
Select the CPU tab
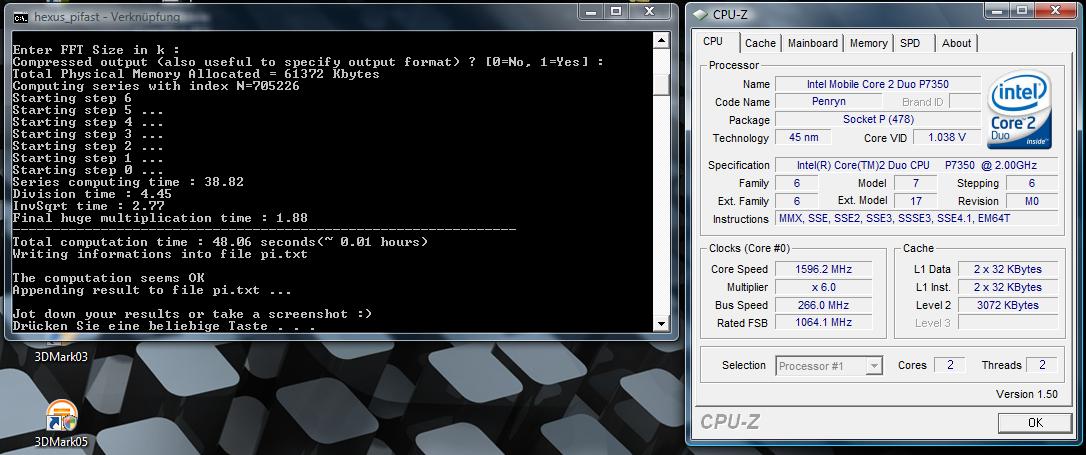coord(713,42)
